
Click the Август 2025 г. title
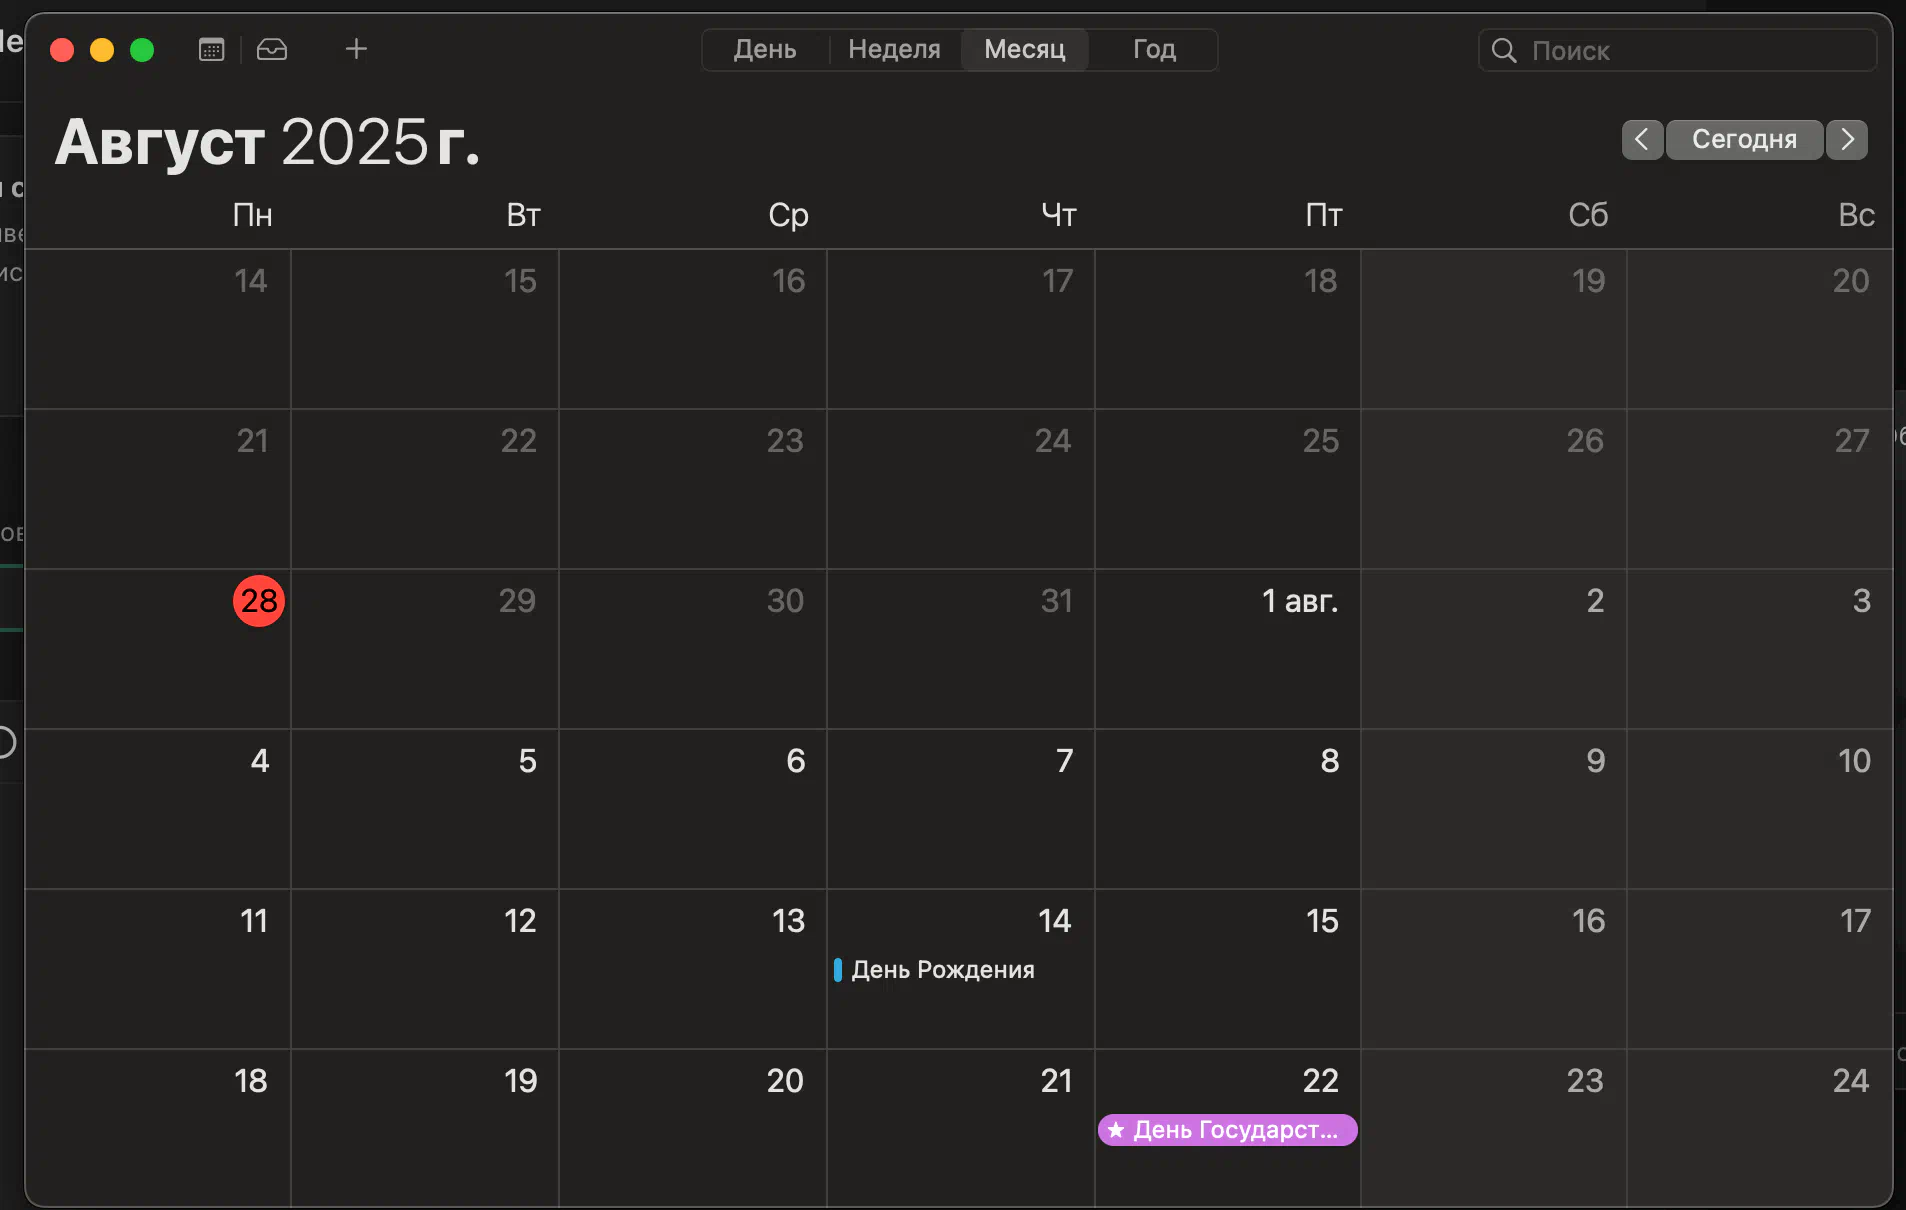pos(267,142)
